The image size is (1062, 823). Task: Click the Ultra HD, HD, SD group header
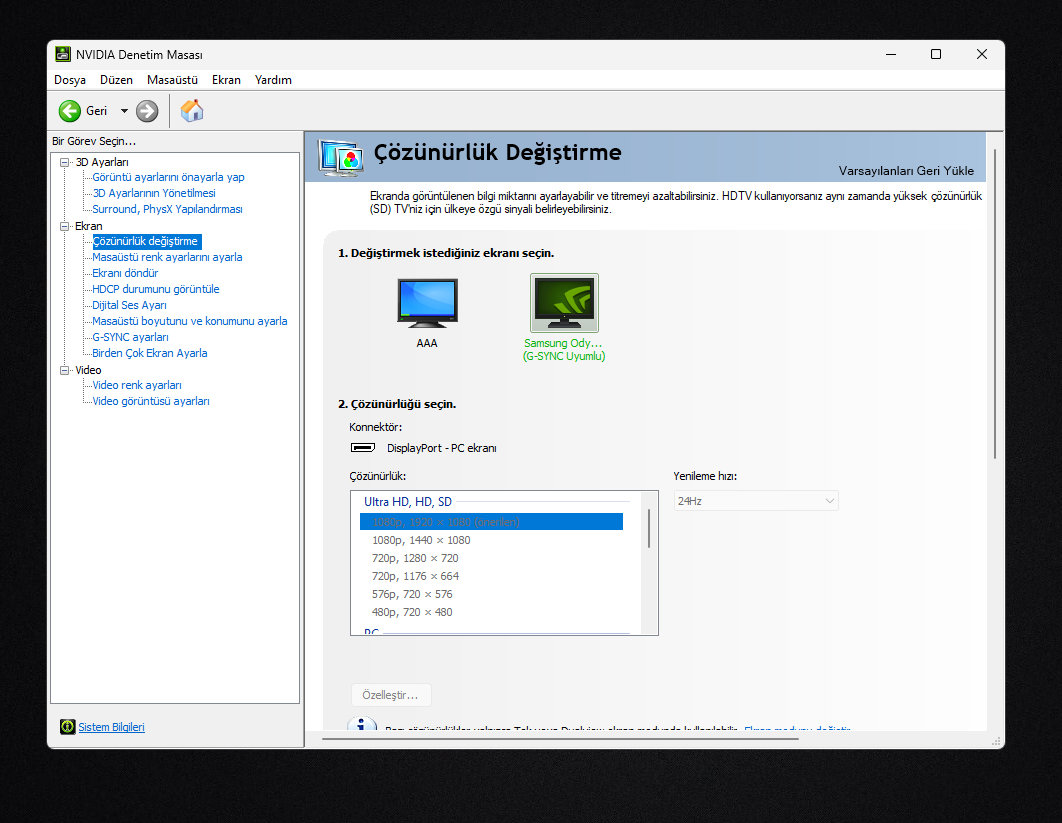point(408,502)
